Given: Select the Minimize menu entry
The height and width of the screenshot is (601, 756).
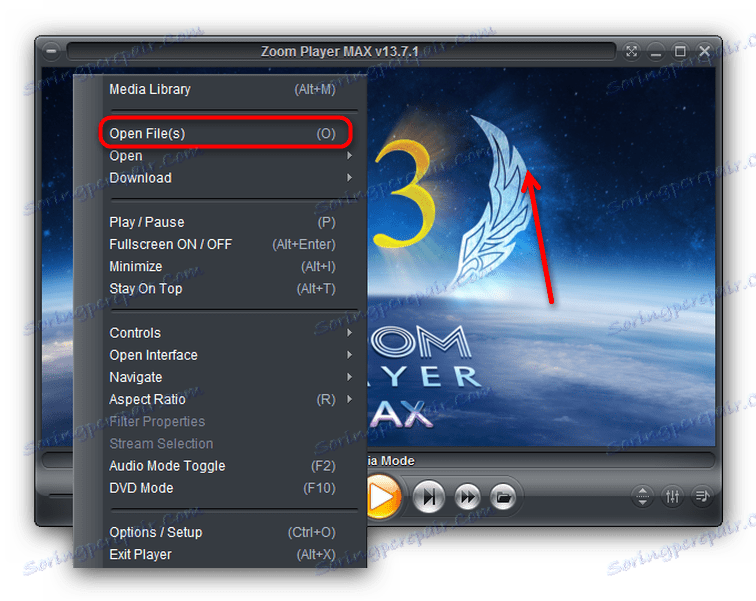Looking at the screenshot, I should click(x=222, y=267).
